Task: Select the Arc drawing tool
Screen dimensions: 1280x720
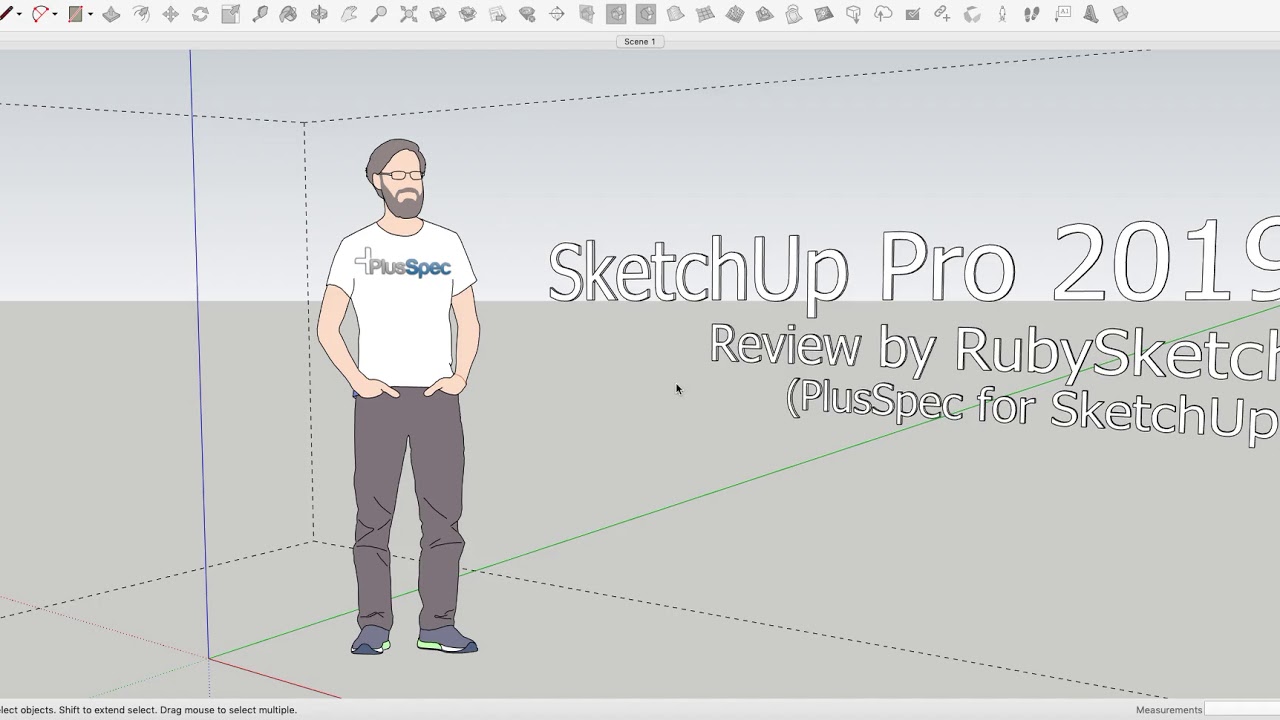Action: [x=40, y=14]
